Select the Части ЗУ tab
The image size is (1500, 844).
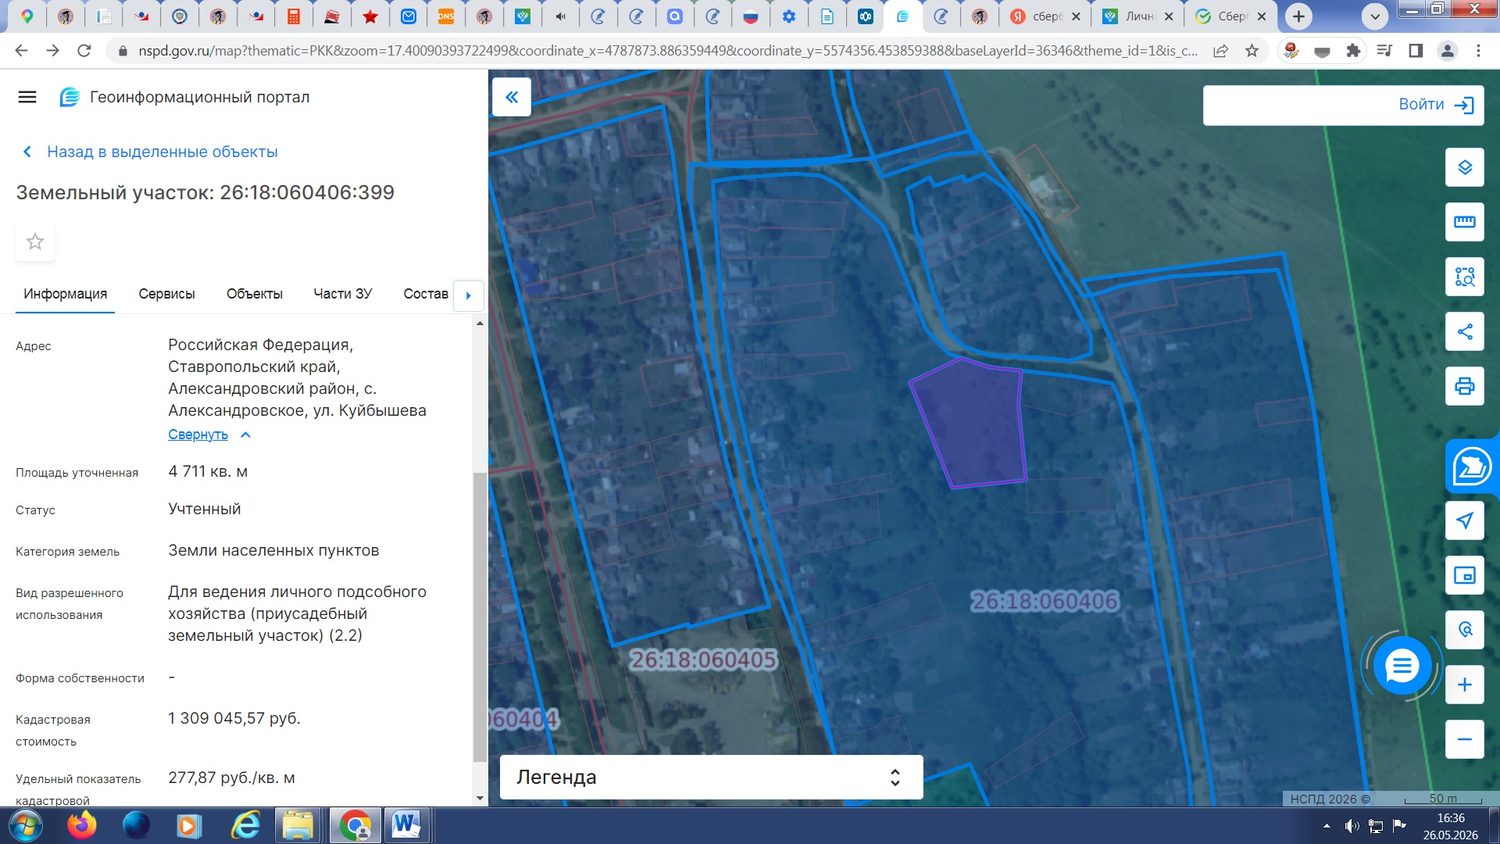tap(343, 294)
